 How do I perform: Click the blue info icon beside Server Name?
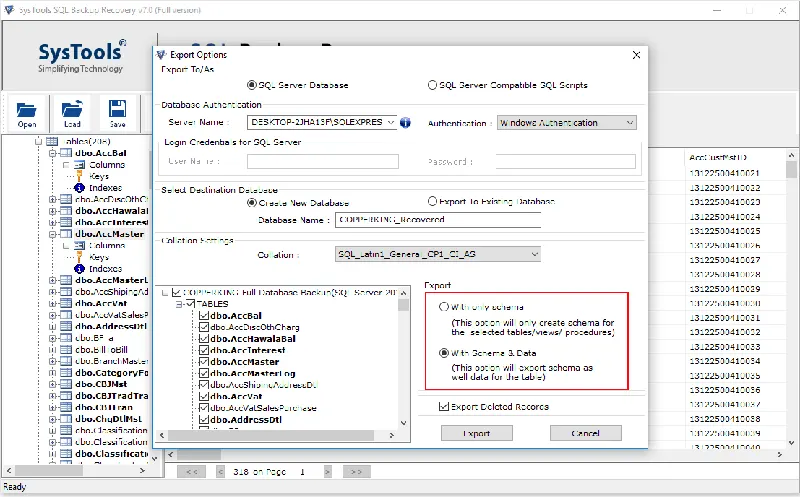point(405,122)
